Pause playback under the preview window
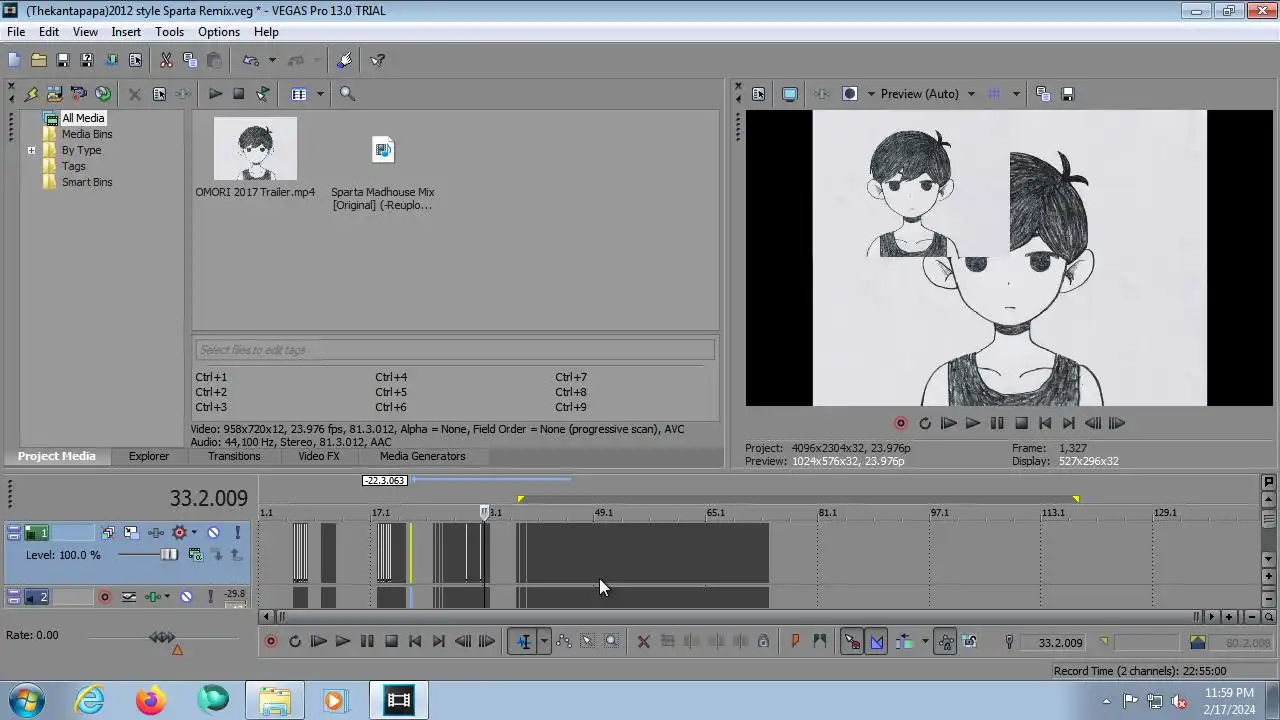Screen dimensions: 1280x720 point(997,423)
